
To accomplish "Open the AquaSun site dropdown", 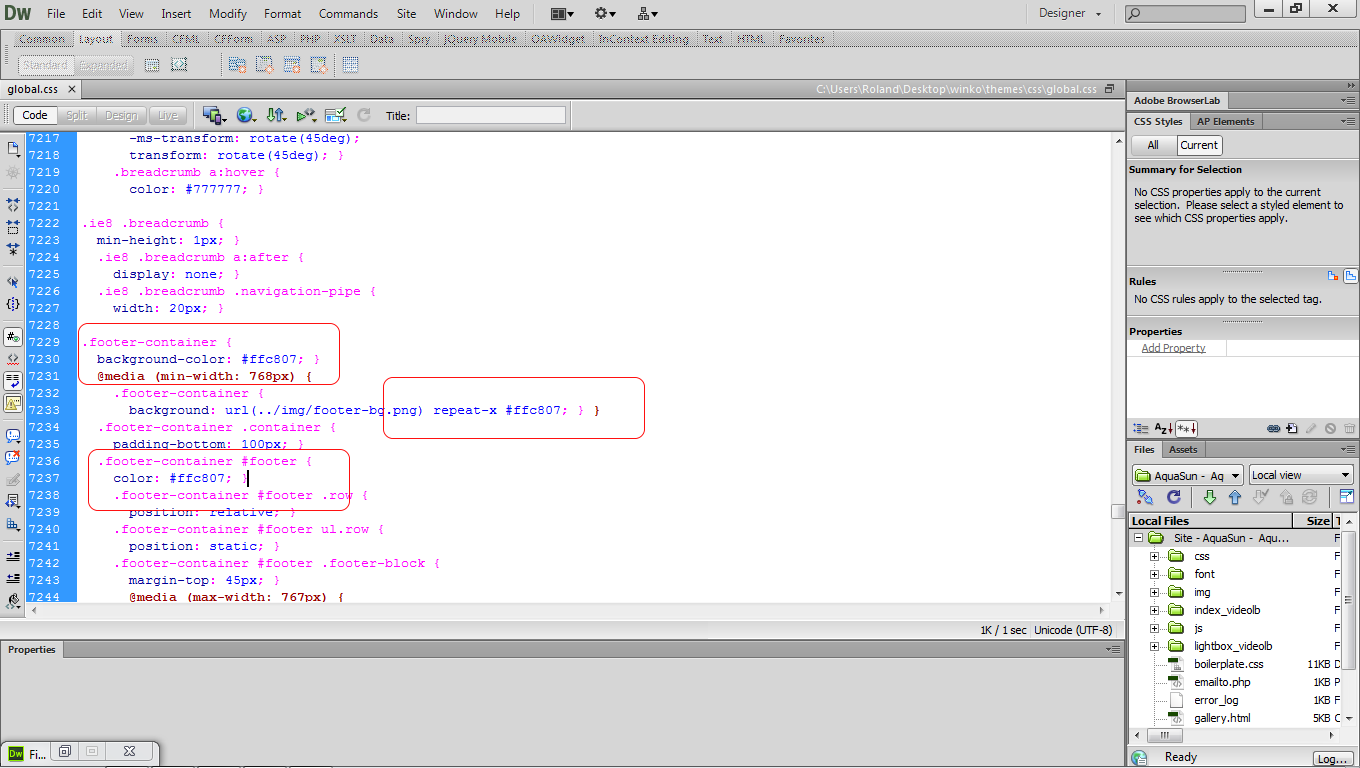I will (x=1188, y=475).
